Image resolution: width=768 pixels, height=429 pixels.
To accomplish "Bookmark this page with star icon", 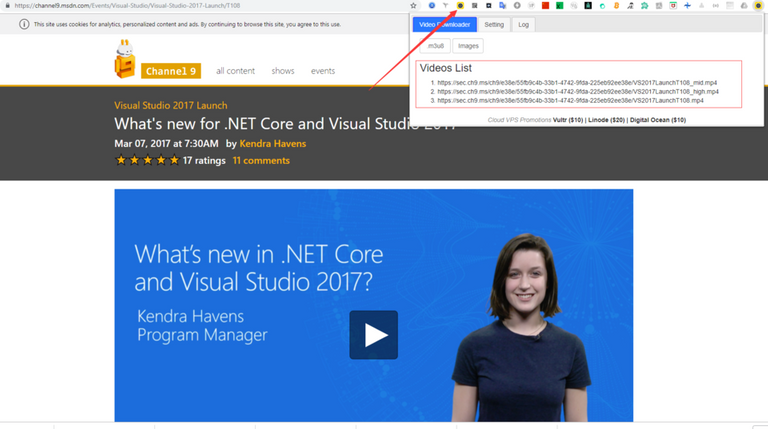I will 414,6.
